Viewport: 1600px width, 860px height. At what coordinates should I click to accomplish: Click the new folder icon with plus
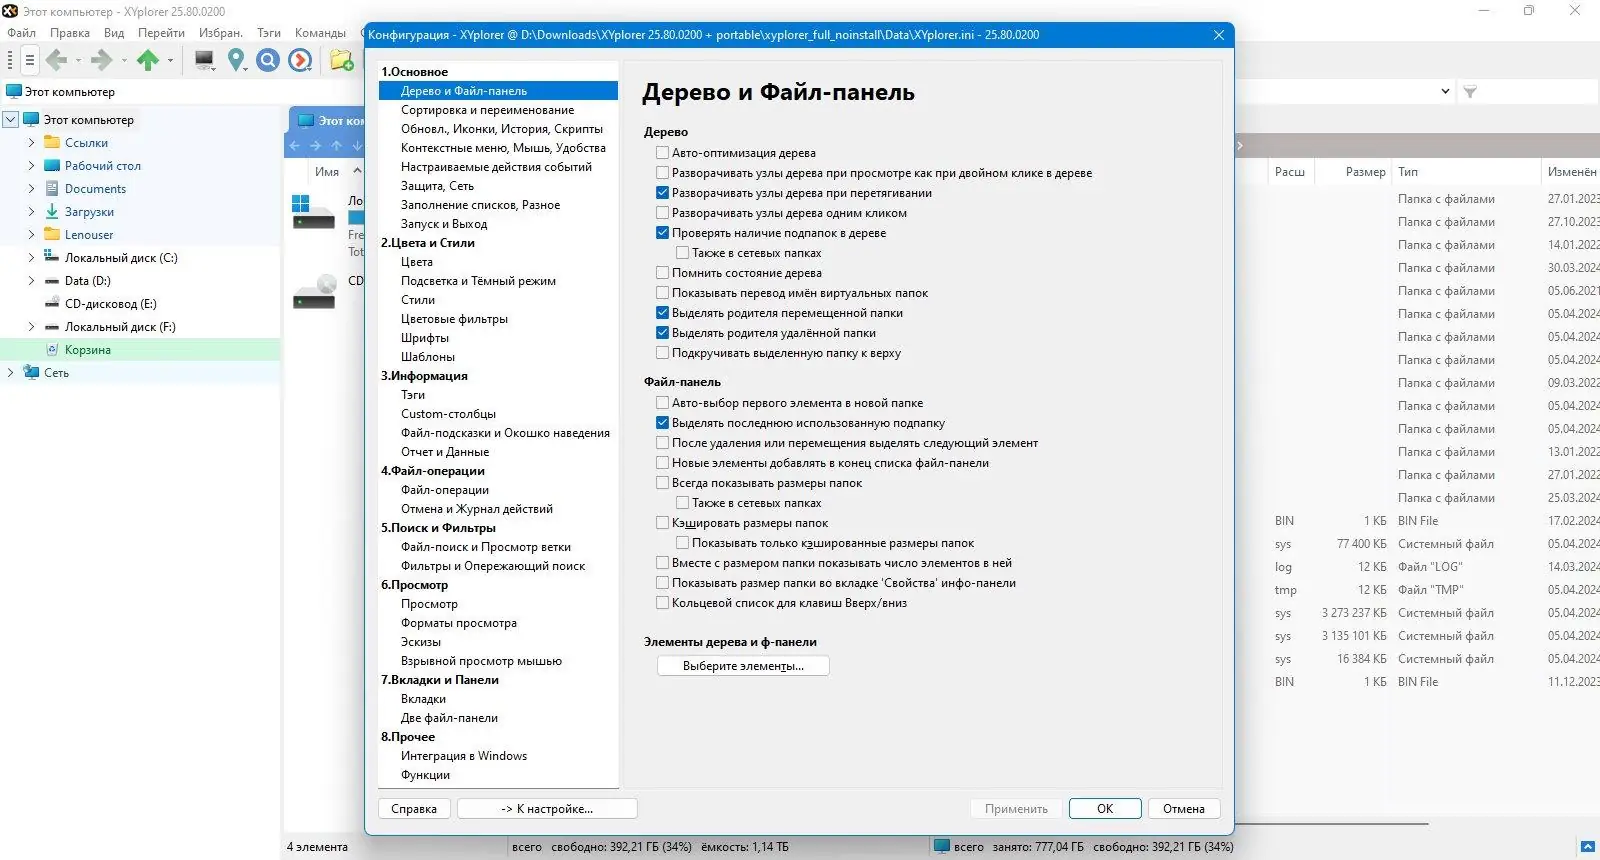(341, 61)
